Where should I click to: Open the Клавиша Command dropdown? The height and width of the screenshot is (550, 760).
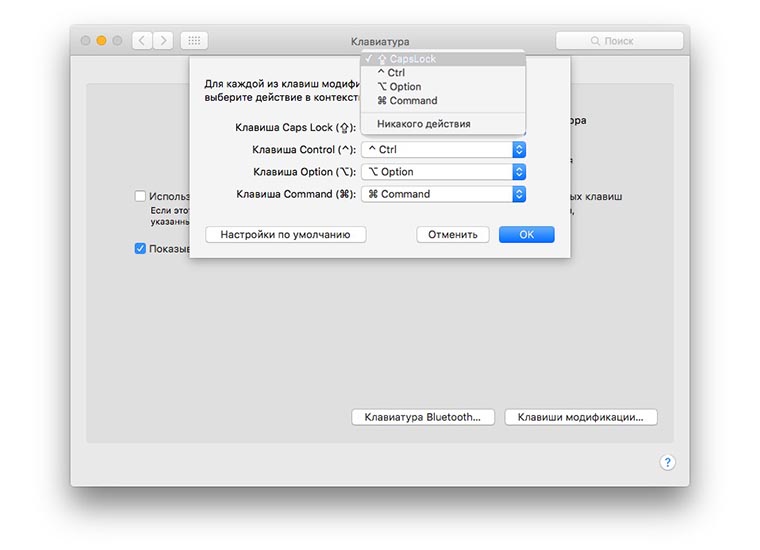coord(443,194)
